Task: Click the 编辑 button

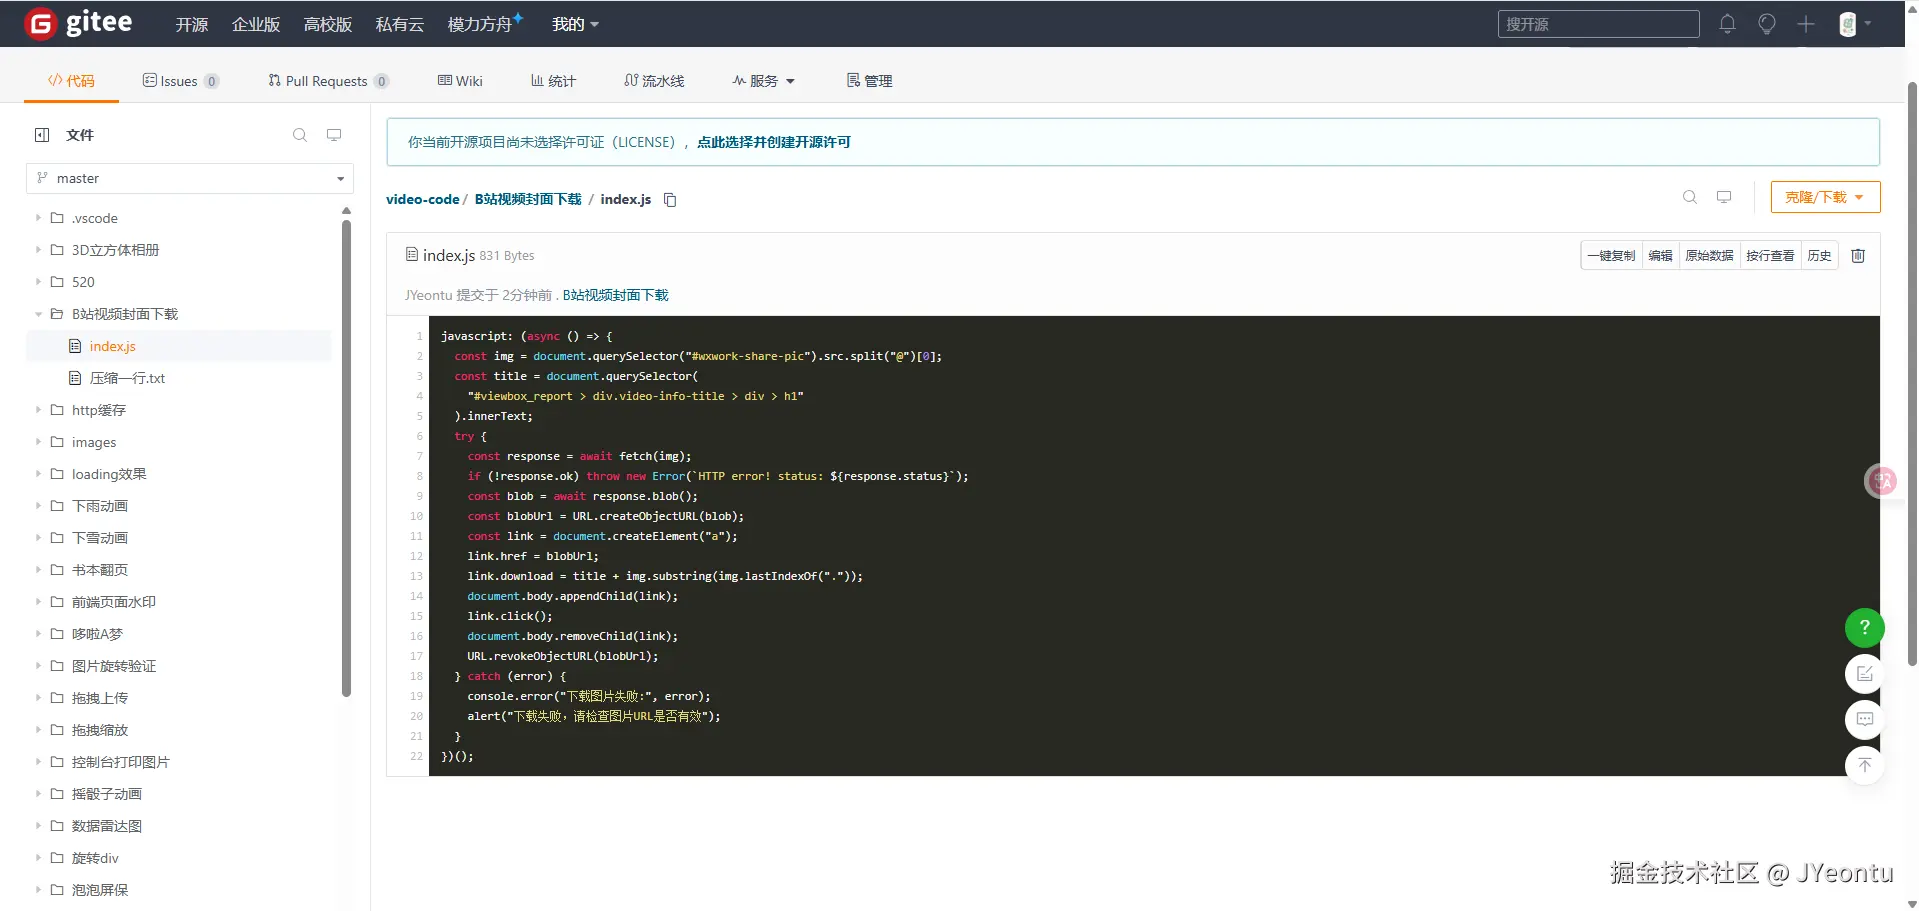Action: [1660, 256]
